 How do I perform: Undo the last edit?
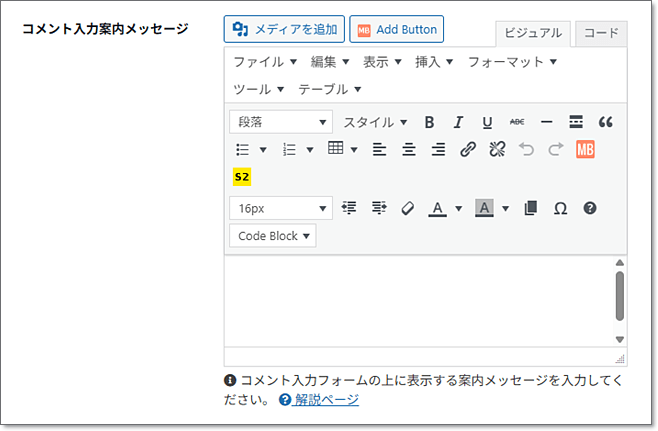pos(526,149)
